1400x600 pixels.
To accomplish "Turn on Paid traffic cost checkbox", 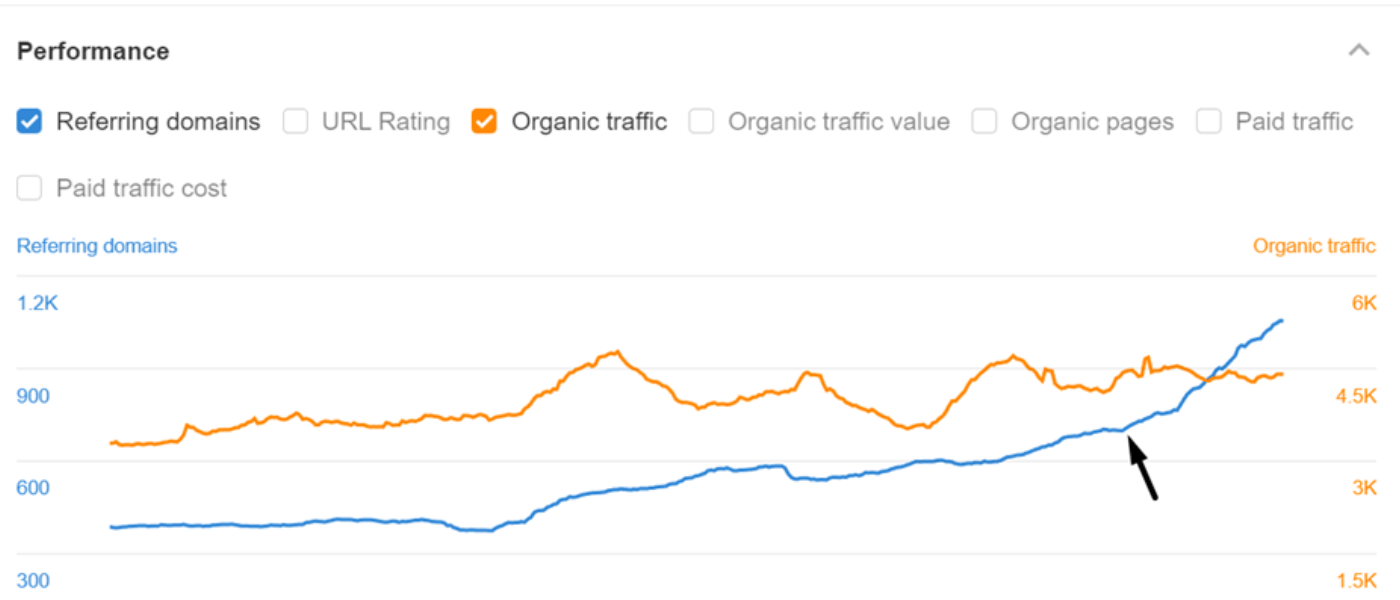I will (30, 188).
